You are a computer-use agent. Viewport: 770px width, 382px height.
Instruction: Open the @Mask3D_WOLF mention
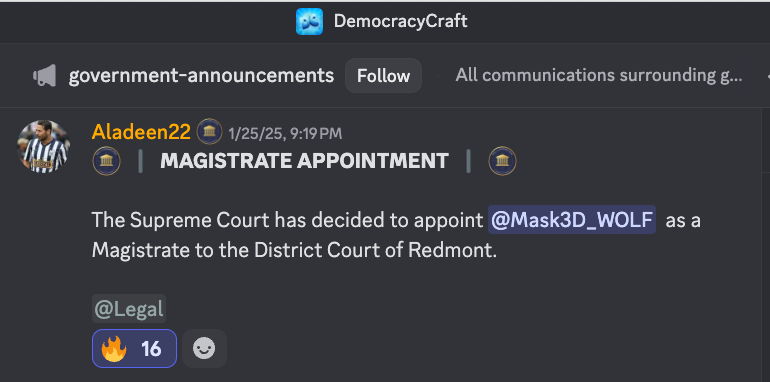point(572,220)
